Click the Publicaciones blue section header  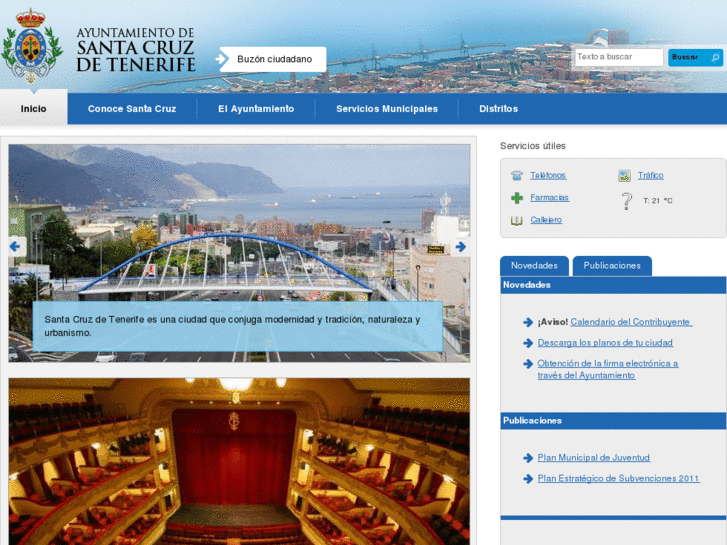coord(613,421)
